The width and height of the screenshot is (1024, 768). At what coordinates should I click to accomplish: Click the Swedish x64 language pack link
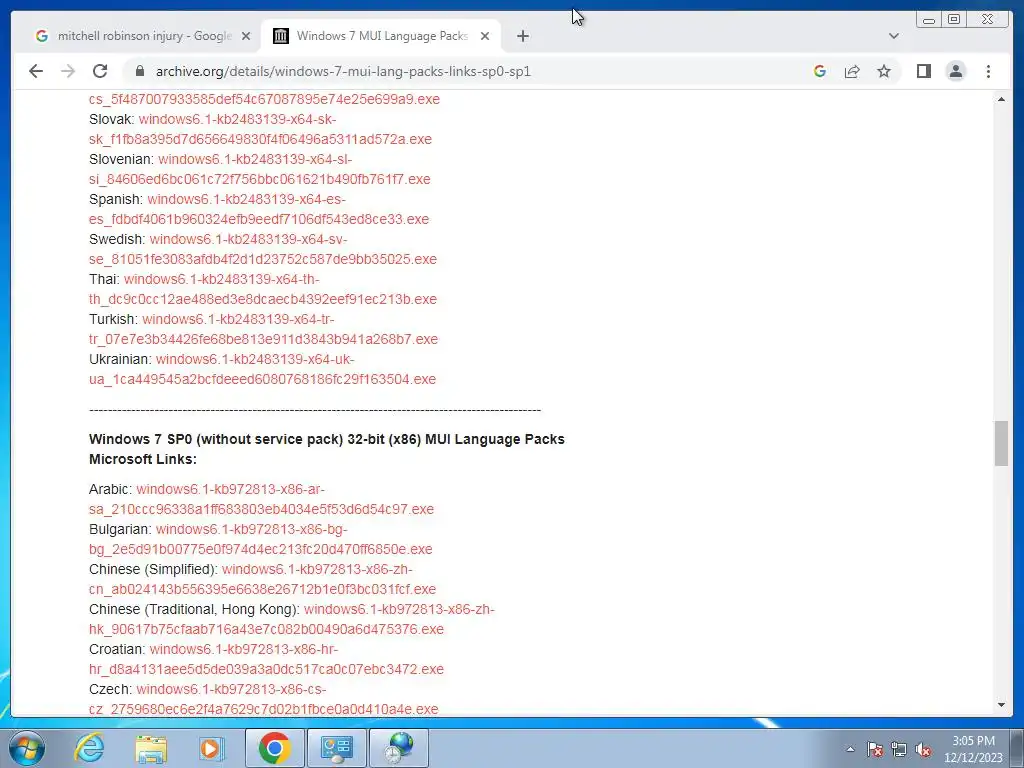(263, 249)
